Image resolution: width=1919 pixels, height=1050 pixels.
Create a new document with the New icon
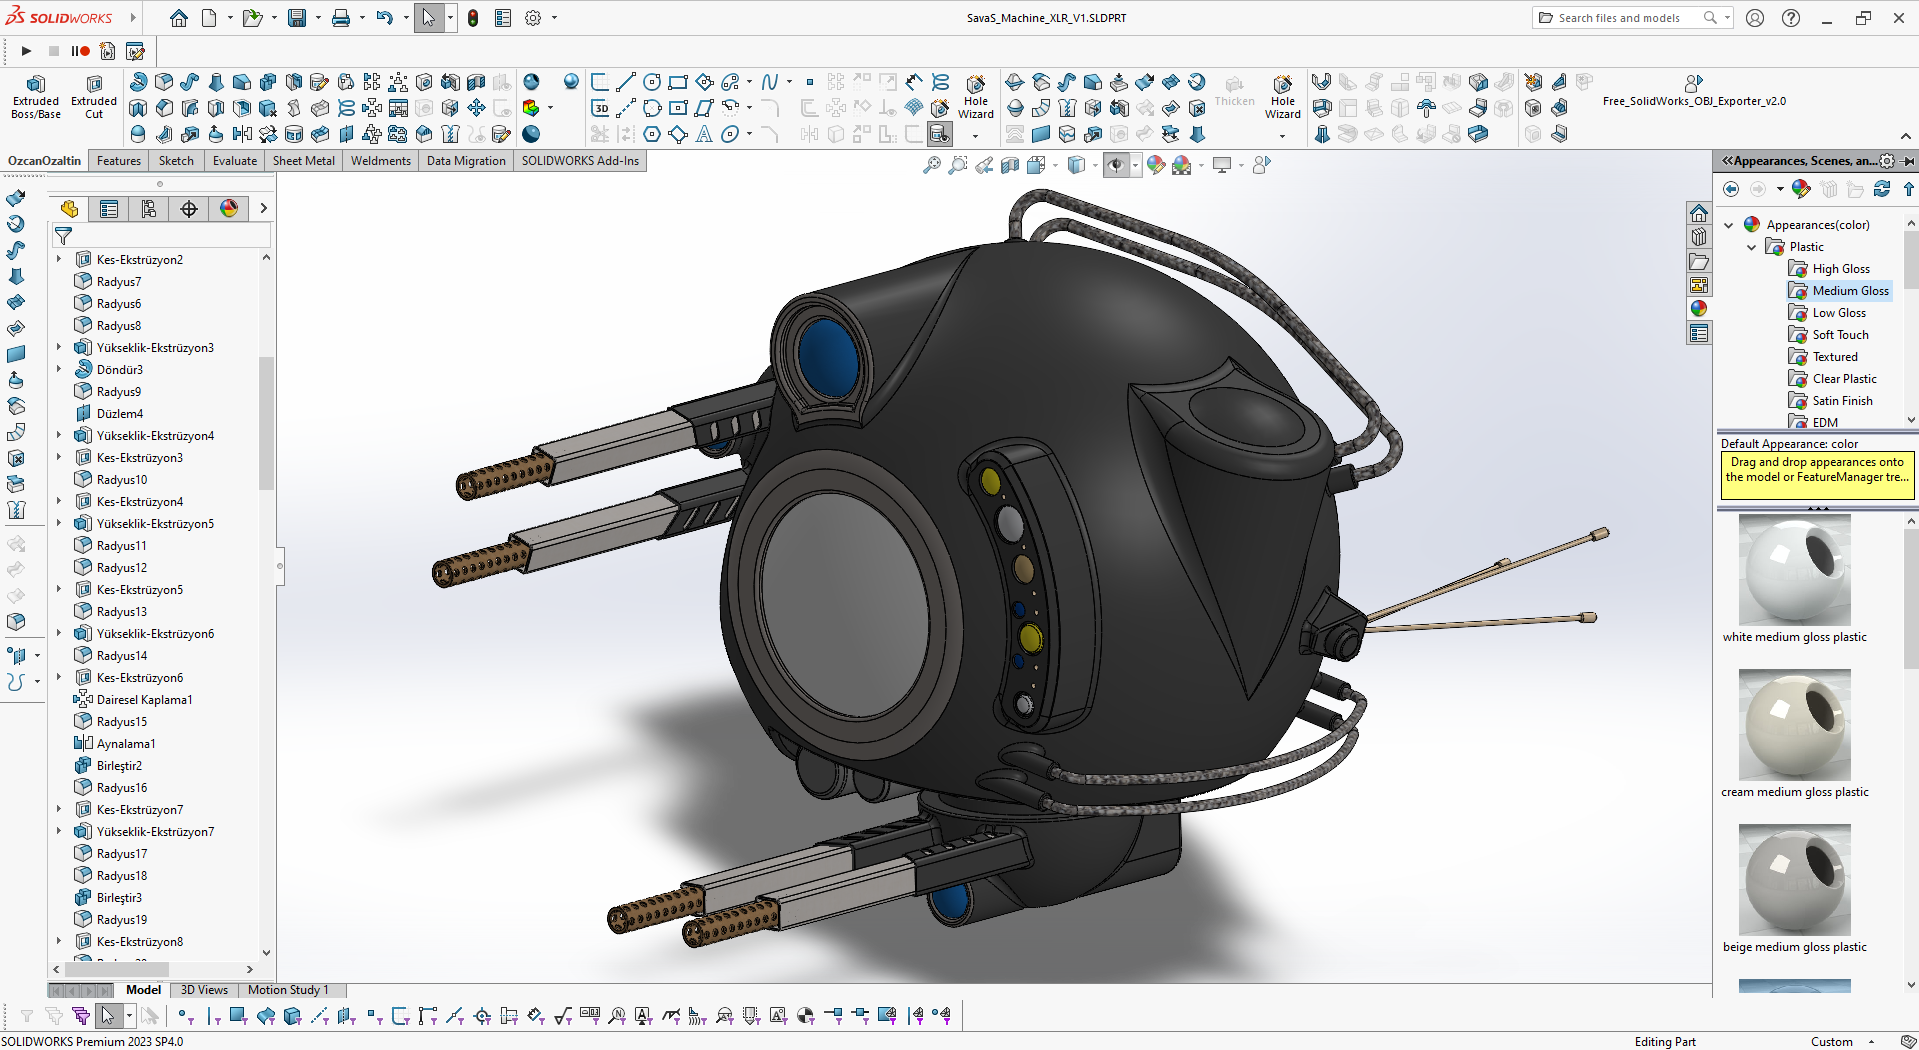pos(209,18)
